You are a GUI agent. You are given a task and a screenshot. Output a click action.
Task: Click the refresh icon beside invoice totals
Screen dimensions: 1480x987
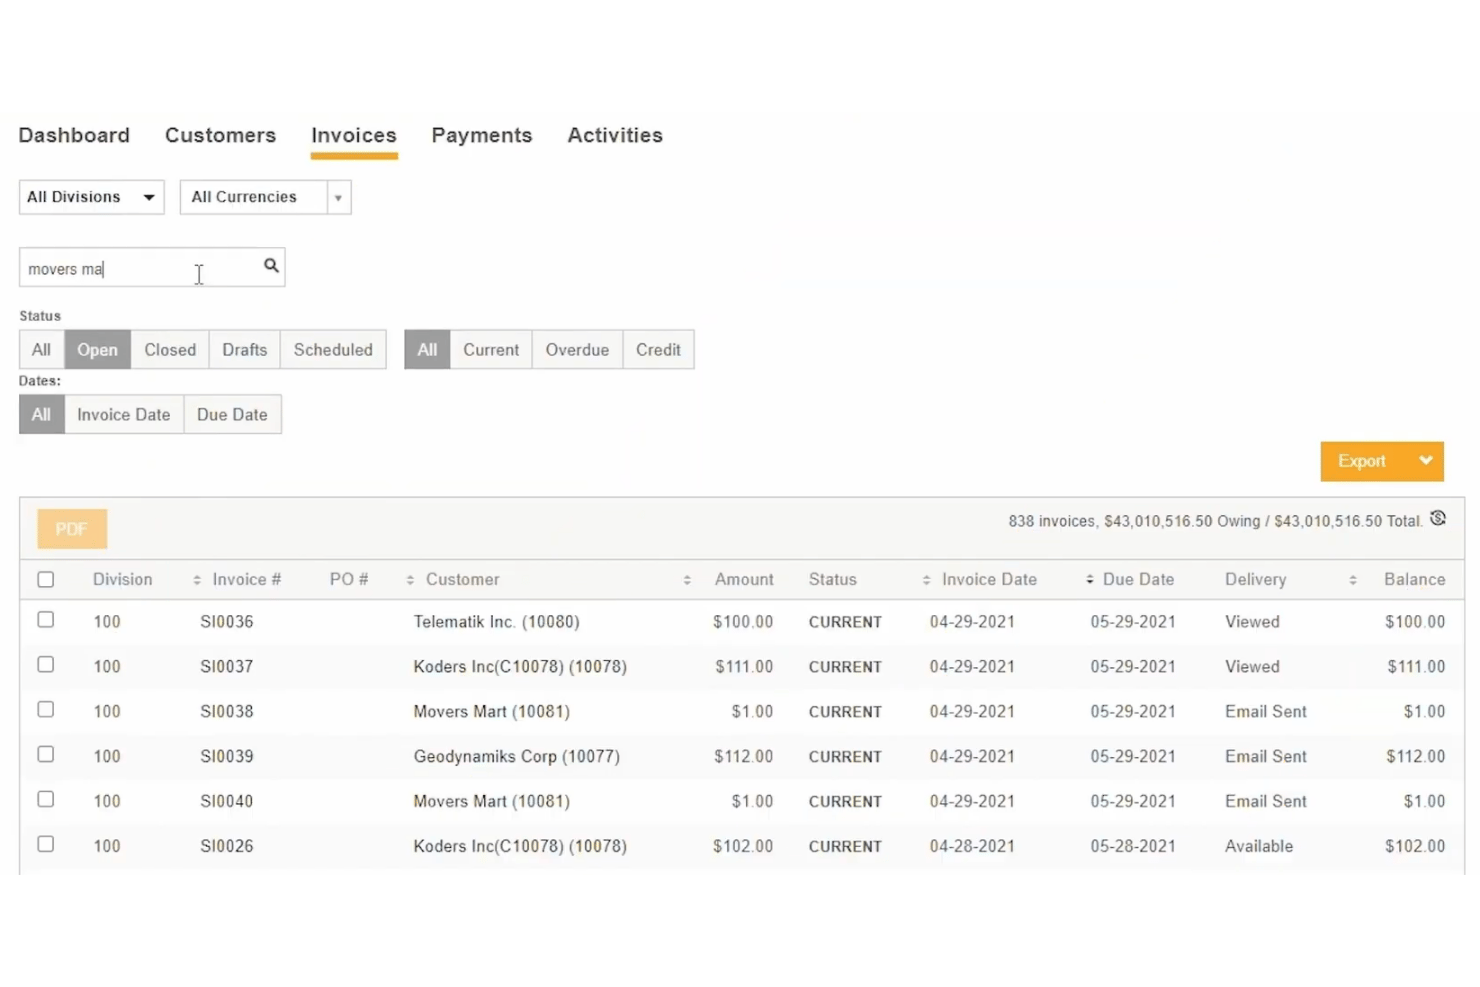(1438, 518)
